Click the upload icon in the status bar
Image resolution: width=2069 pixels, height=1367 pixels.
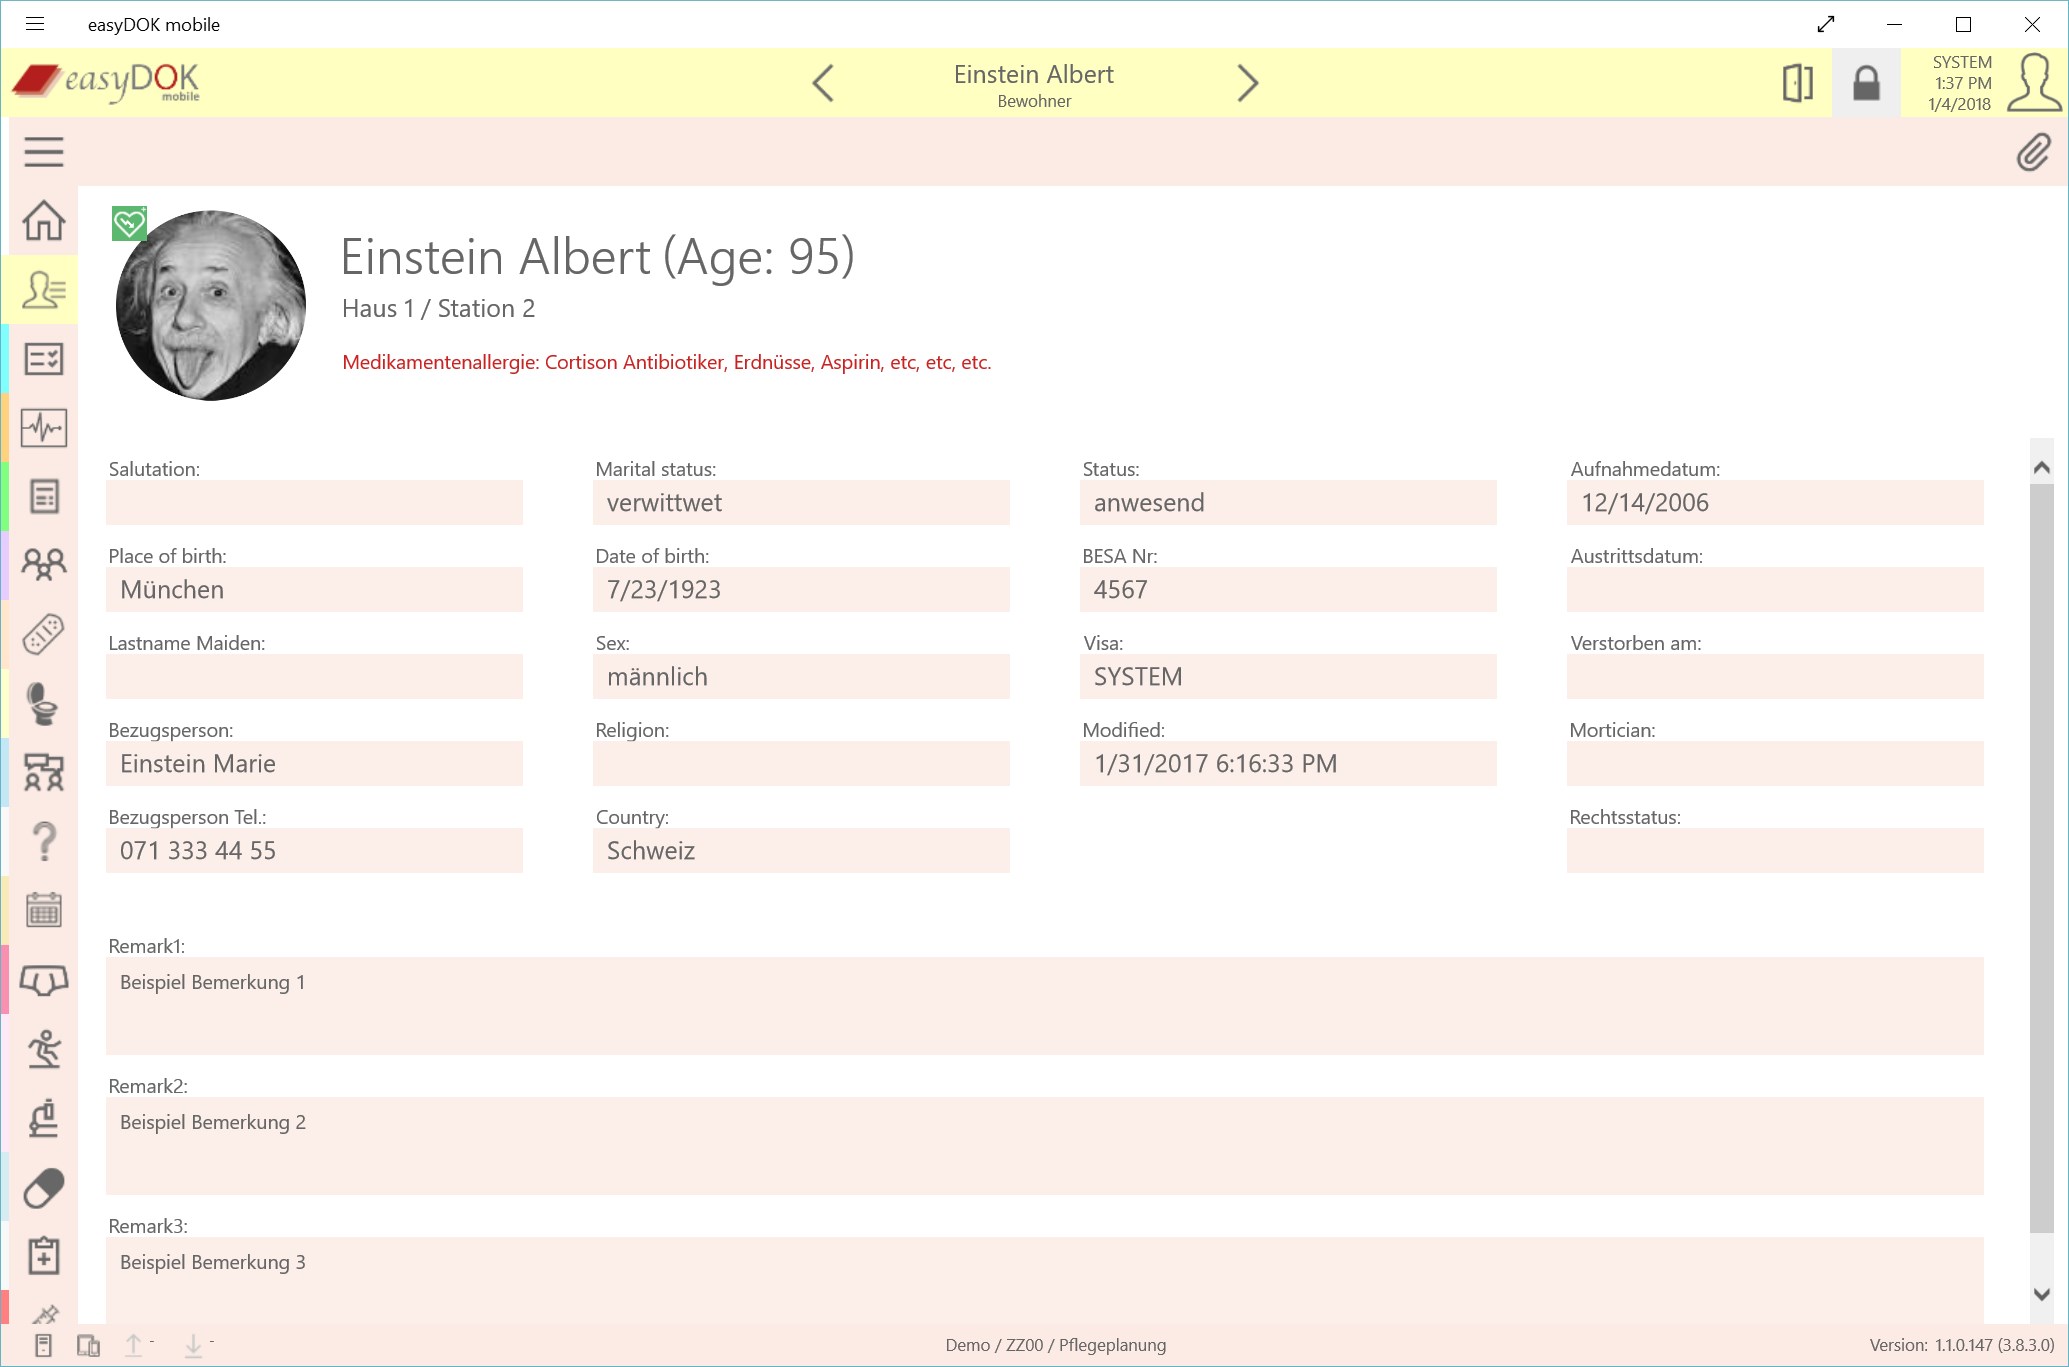click(x=134, y=1345)
